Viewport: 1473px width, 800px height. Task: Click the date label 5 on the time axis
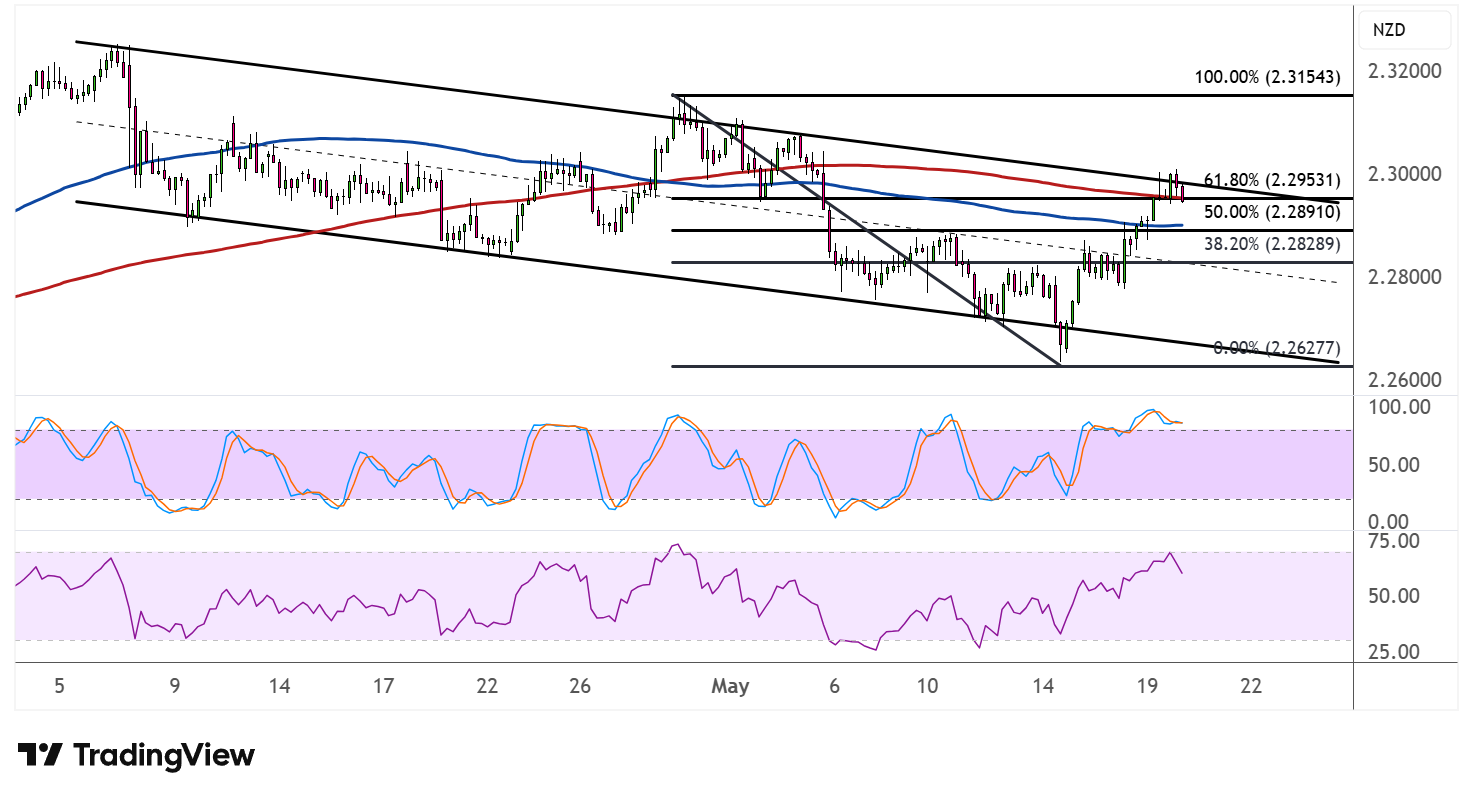60,687
